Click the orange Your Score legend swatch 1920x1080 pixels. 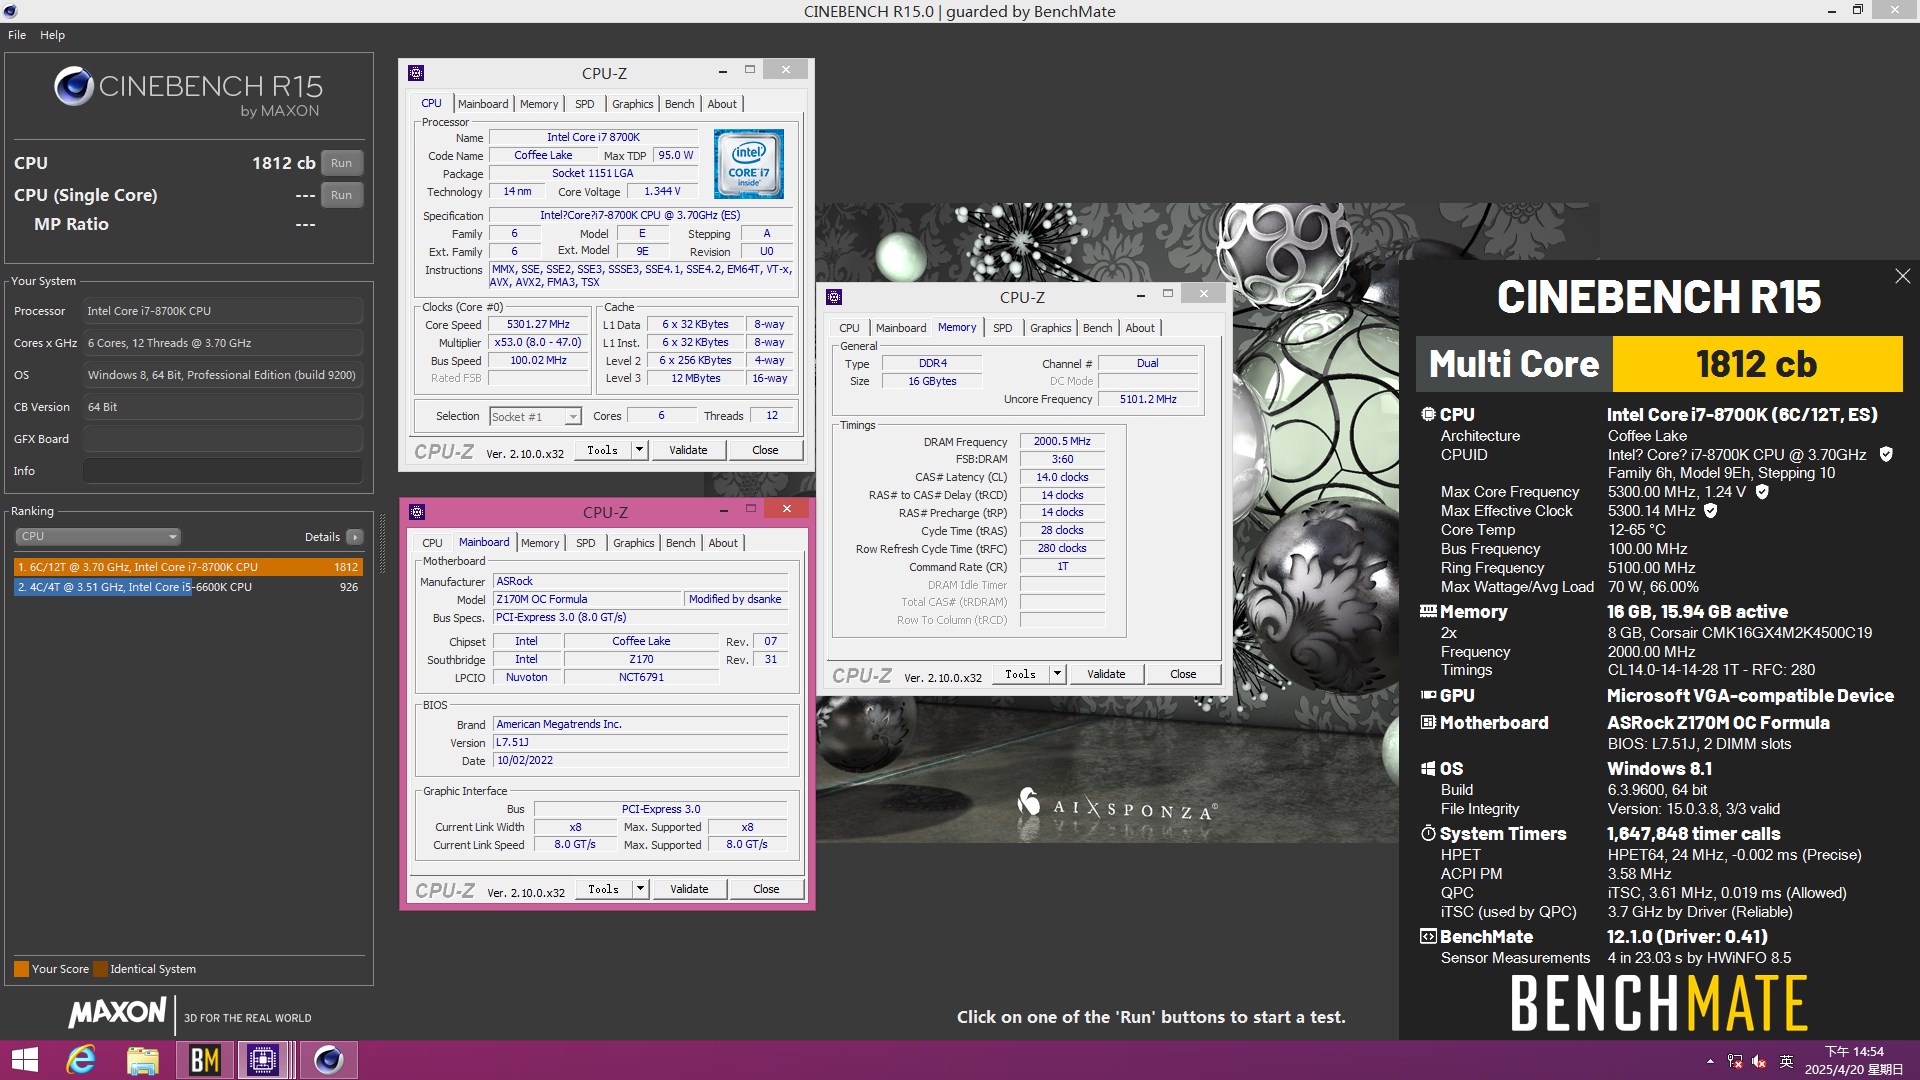pos(21,969)
